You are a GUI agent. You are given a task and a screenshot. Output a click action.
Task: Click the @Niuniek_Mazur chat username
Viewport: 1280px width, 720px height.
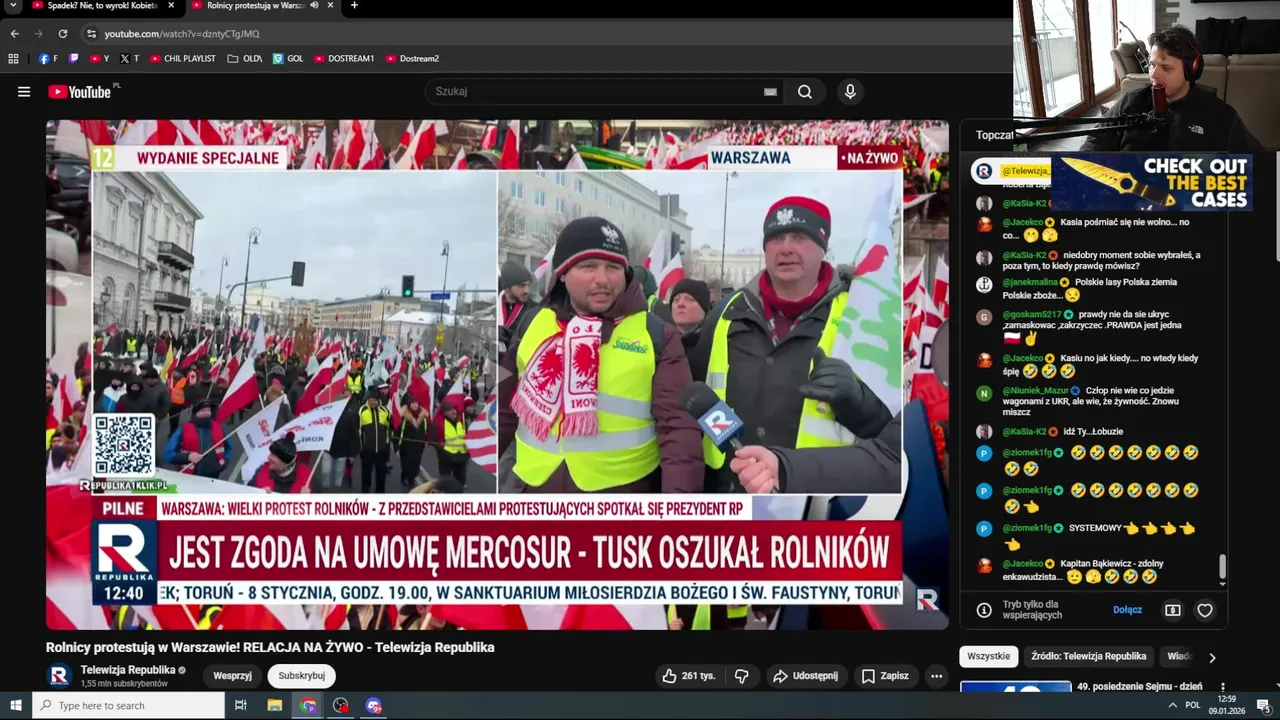(1035, 391)
